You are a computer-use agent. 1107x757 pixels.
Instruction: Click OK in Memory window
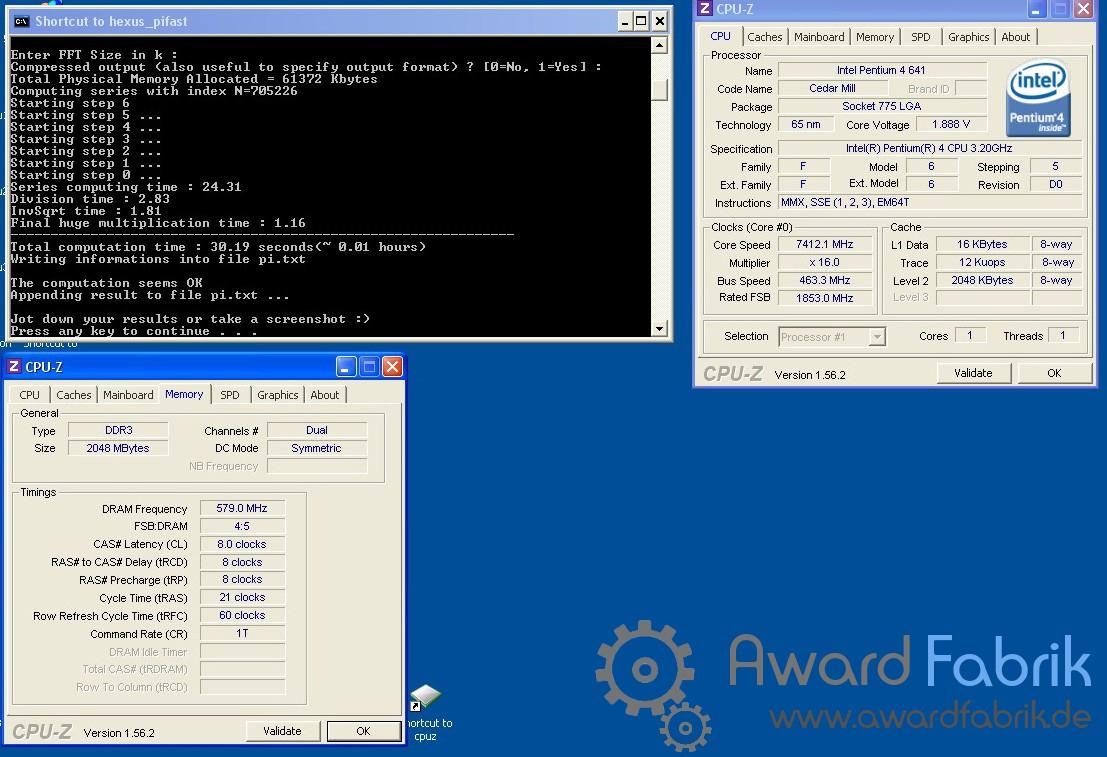pyautogui.click(x=363, y=731)
